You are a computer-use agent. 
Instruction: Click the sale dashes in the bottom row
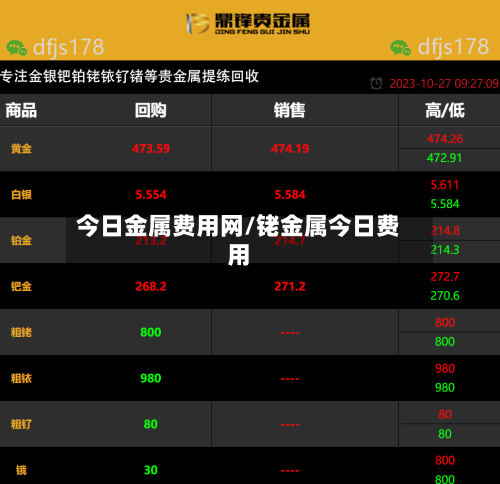[x=290, y=471]
